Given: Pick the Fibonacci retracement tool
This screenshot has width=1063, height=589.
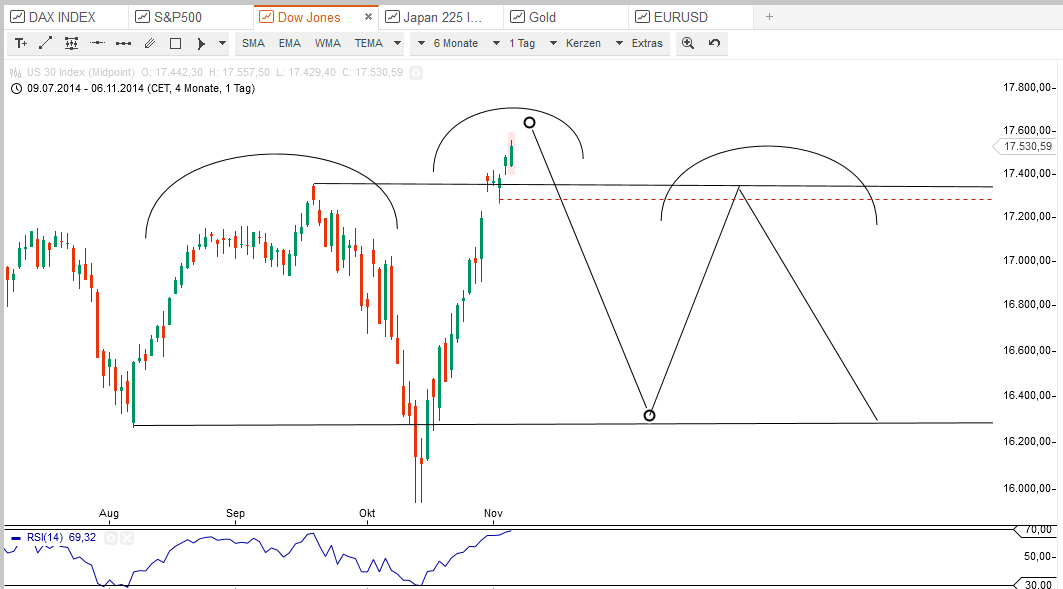Looking at the screenshot, I should pyautogui.click(x=71, y=43).
